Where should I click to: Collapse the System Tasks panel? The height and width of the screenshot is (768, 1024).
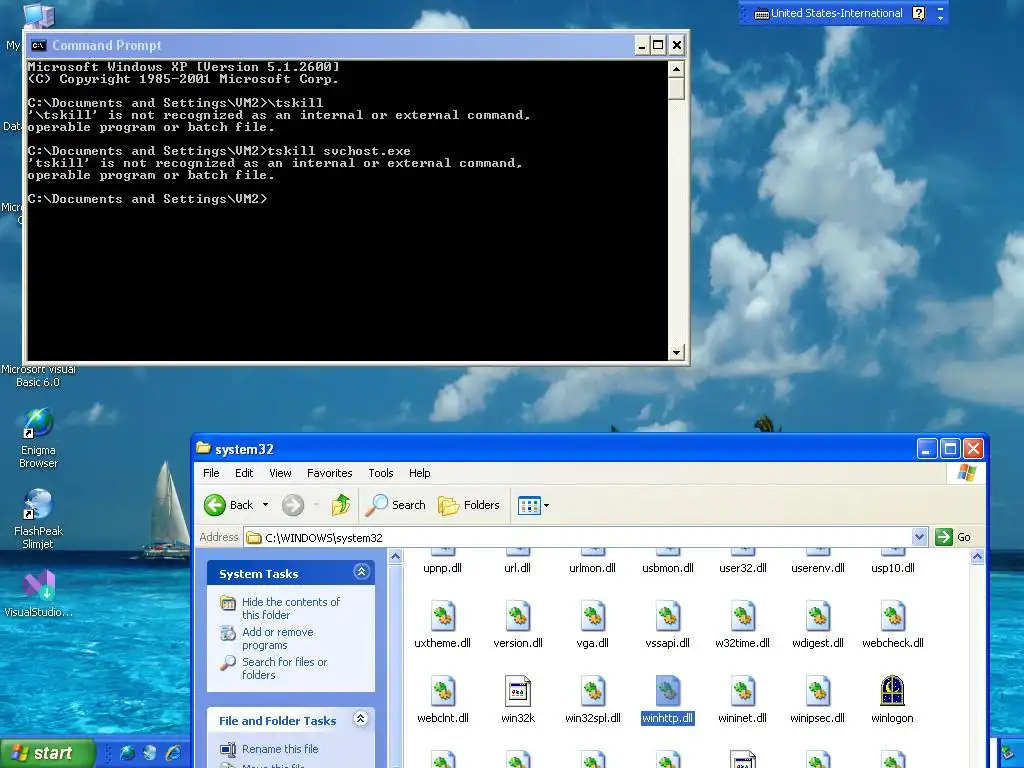click(x=361, y=572)
